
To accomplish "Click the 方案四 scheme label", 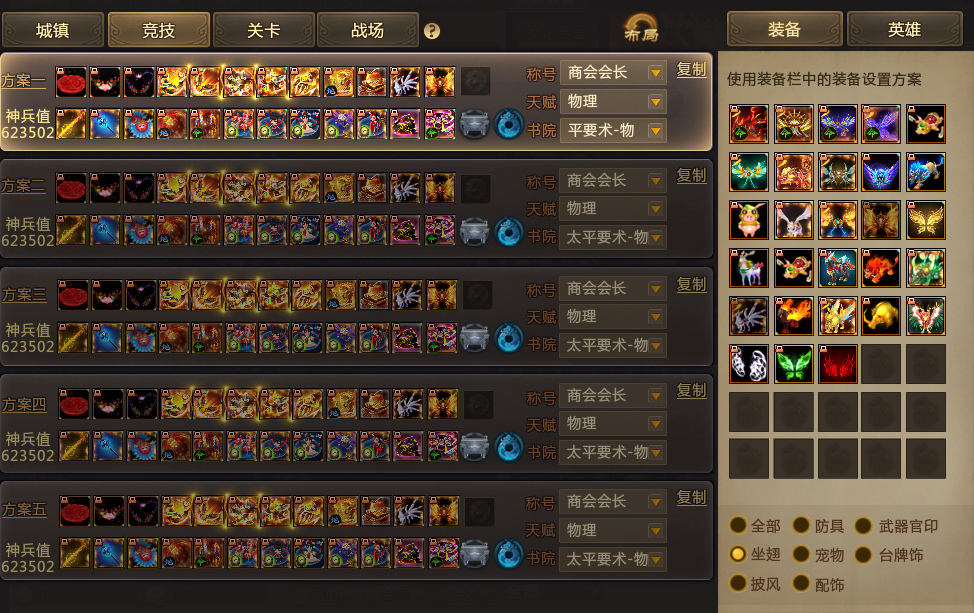I will click(24, 405).
